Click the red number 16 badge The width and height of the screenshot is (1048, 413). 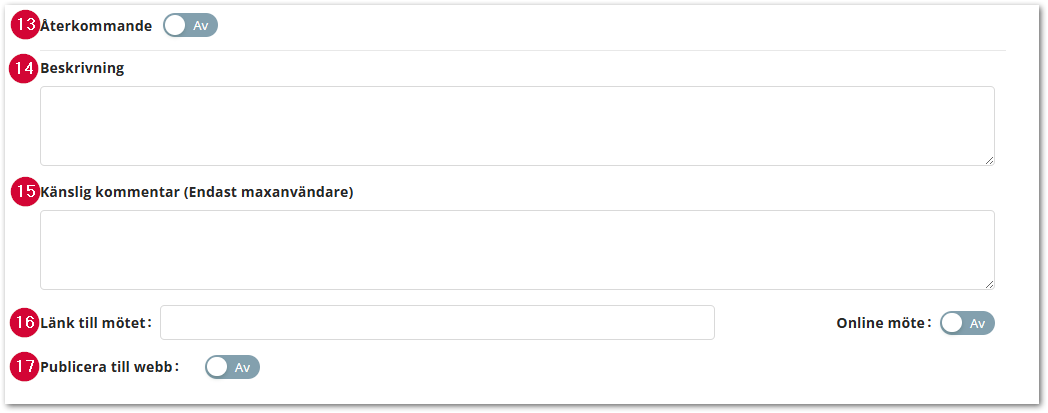pos(25,323)
